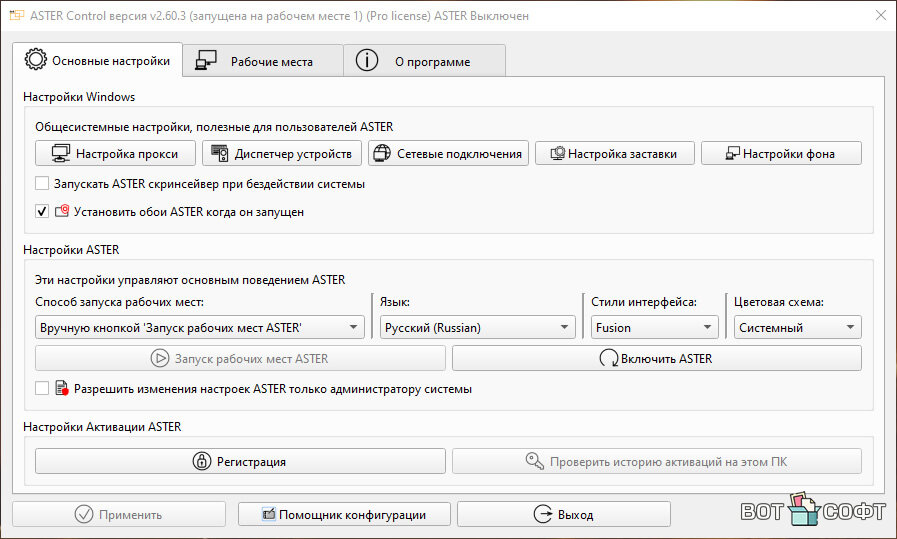Expand the Стили интерфейса Fusion dropdown

point(653,327)
